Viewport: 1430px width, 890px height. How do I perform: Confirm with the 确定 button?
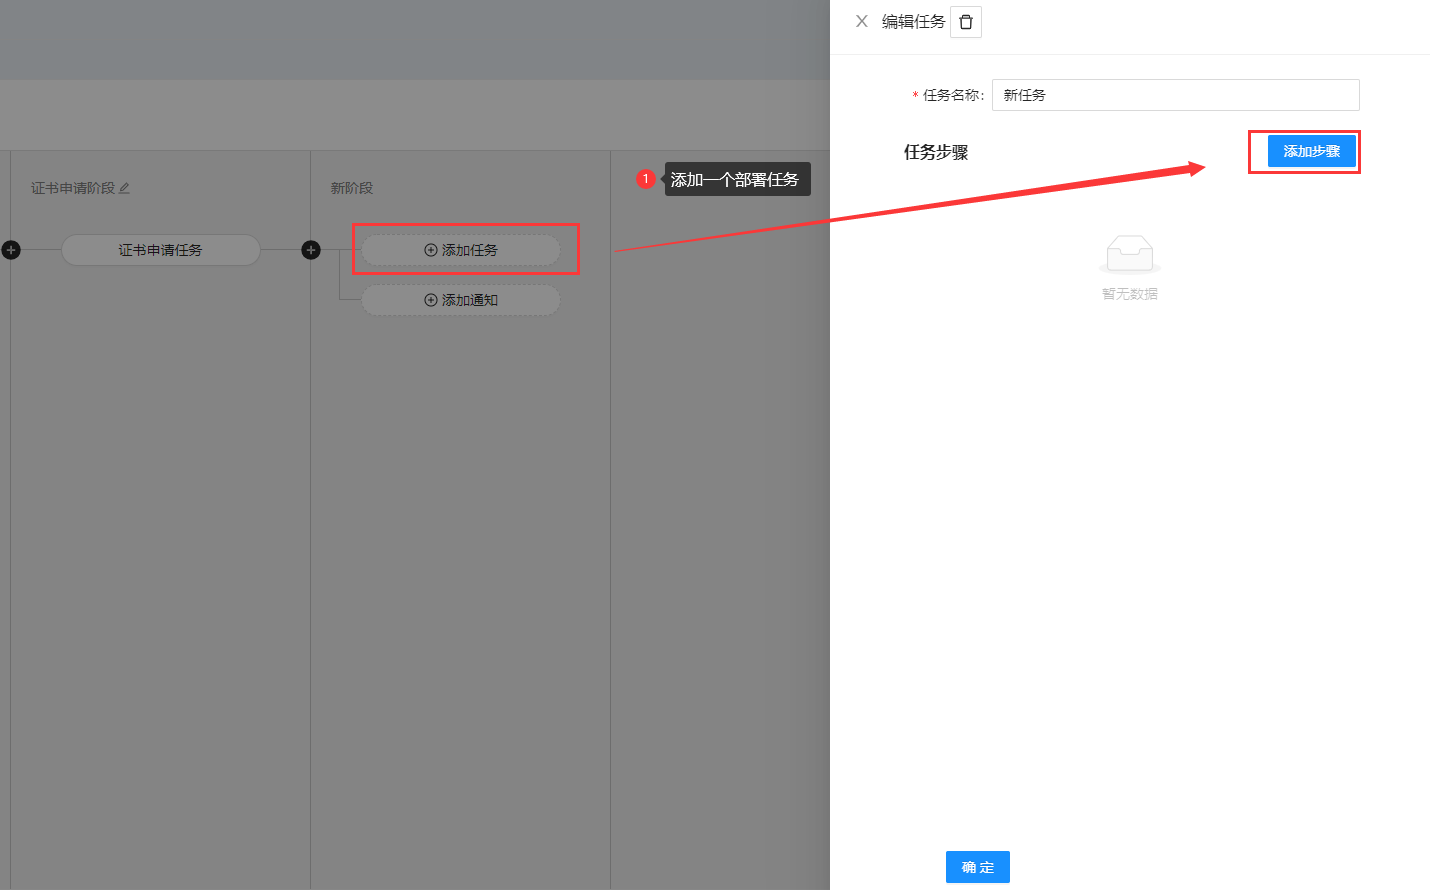click(x=977, y=867)
